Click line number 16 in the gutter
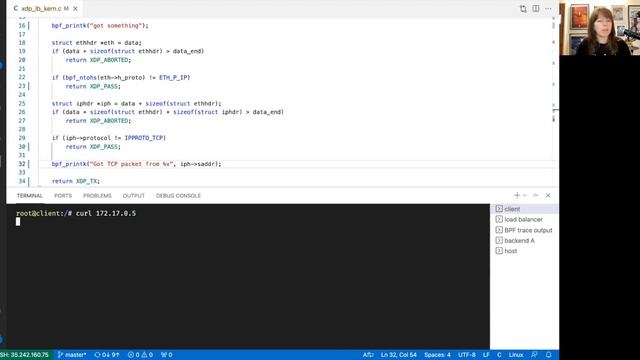This screenshot has width=640, height=360. pyautogui.click(x=22, y=26)
